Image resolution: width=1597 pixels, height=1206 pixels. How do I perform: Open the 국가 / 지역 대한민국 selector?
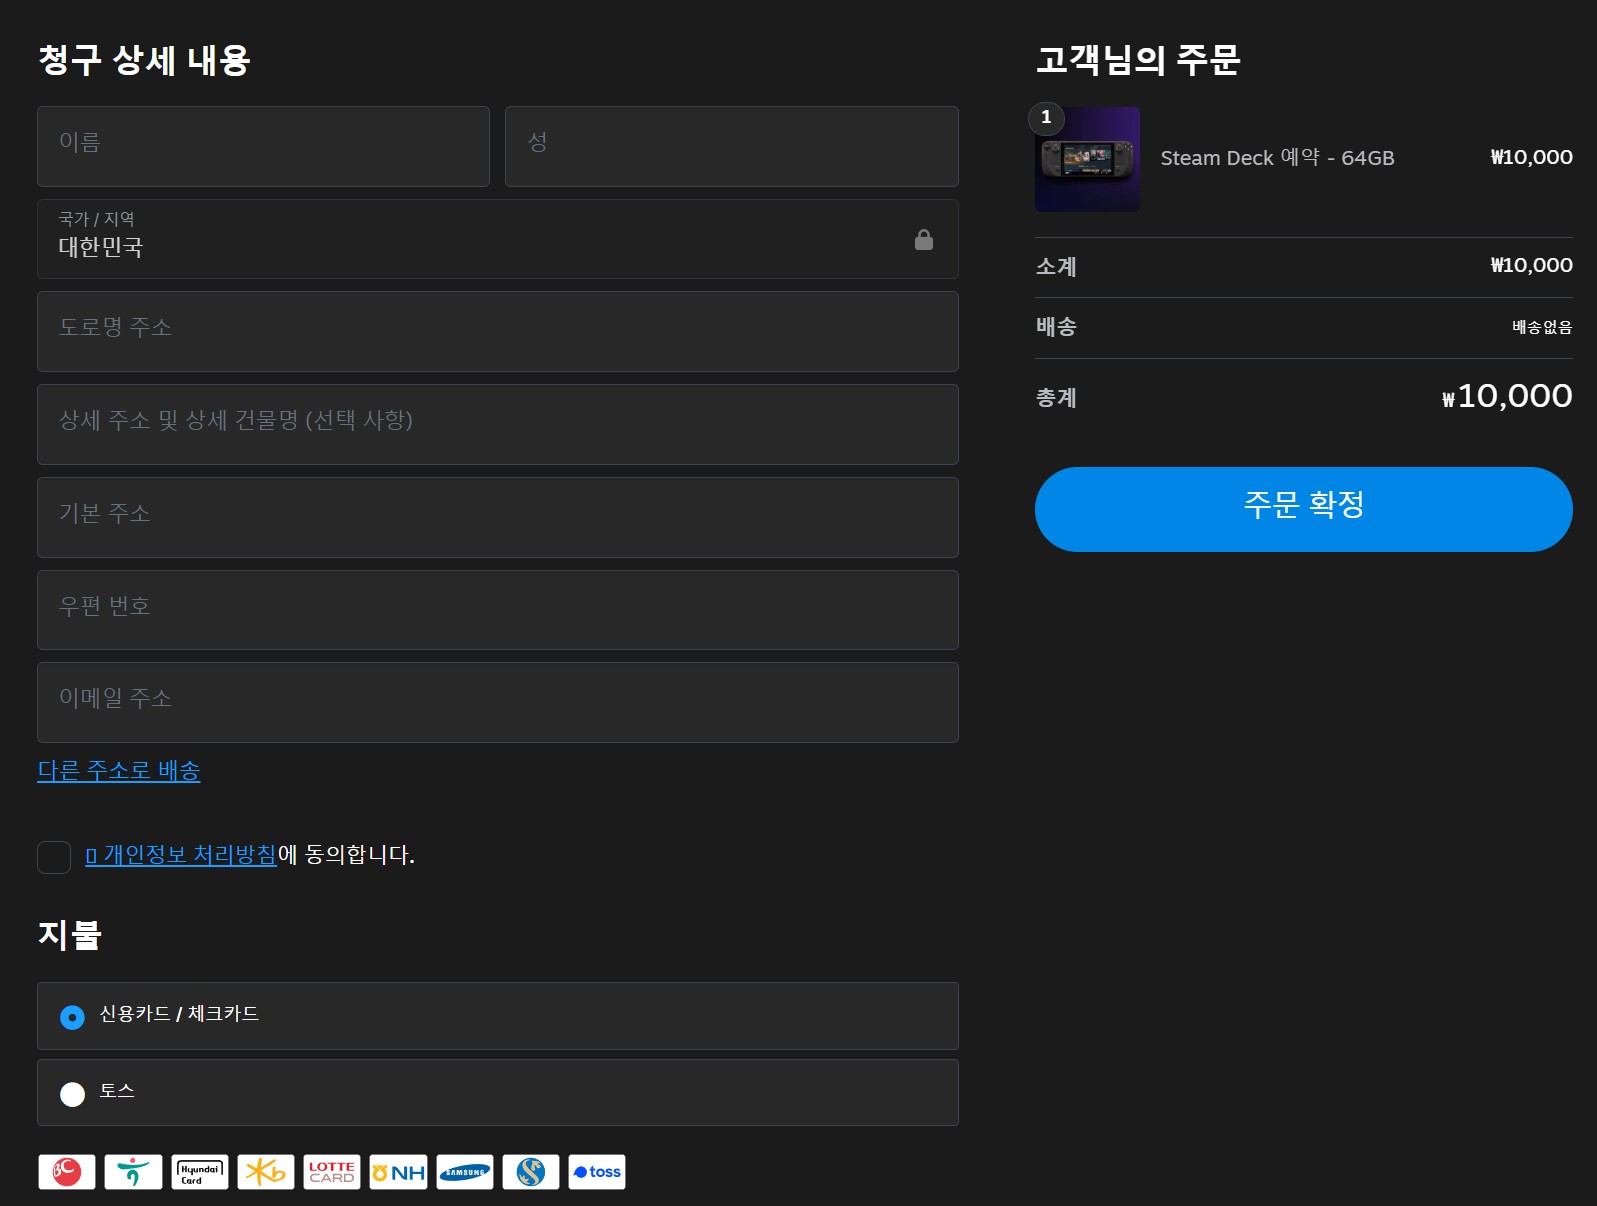click(498, 239)
